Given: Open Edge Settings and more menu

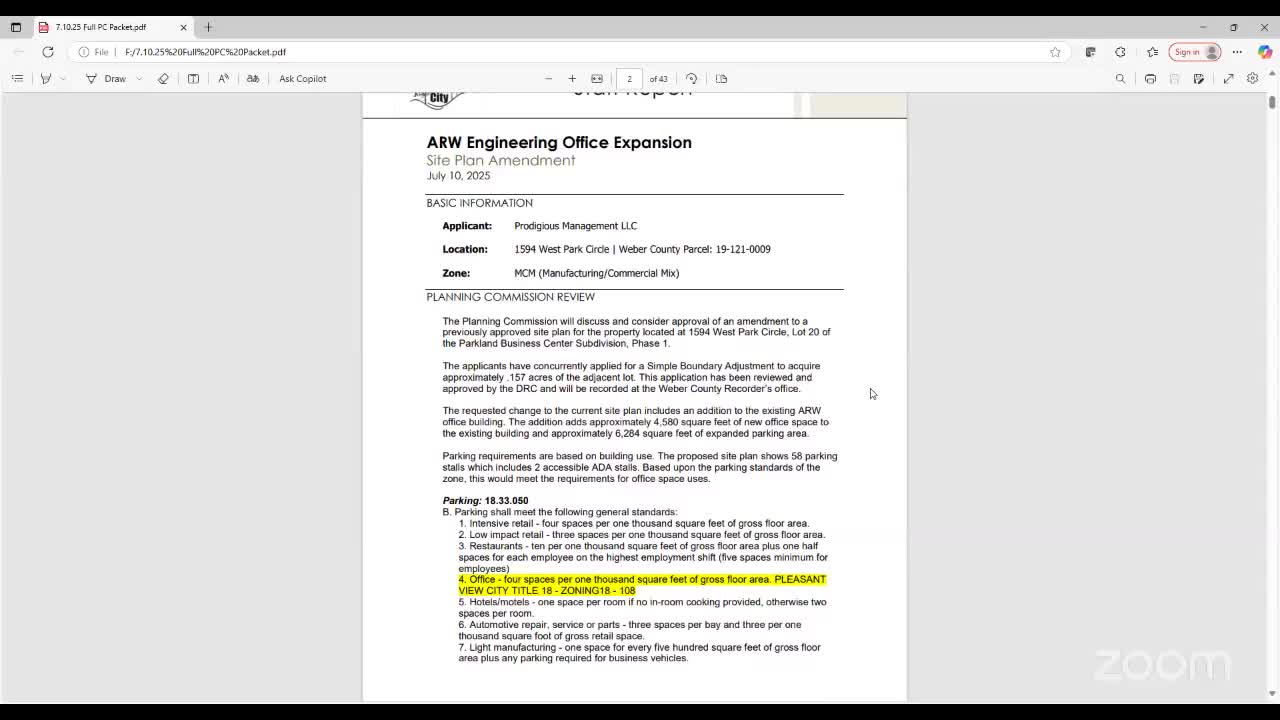Looking at the screenshot, I should pyautogui.click(x=1237, y=52).
